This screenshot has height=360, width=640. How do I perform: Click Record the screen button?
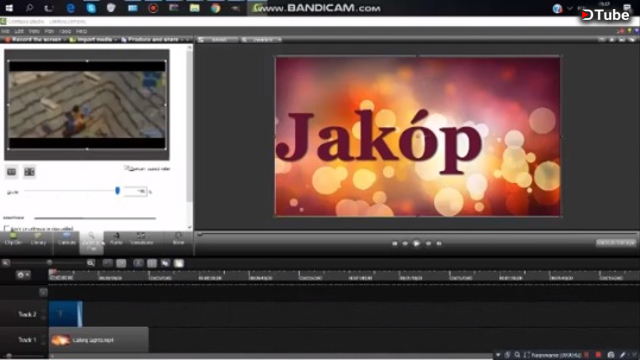(33, 40)
